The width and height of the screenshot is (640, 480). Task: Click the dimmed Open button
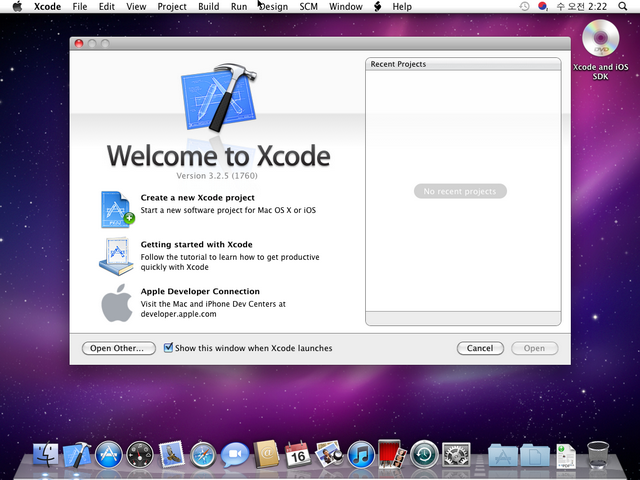[534, 348]
